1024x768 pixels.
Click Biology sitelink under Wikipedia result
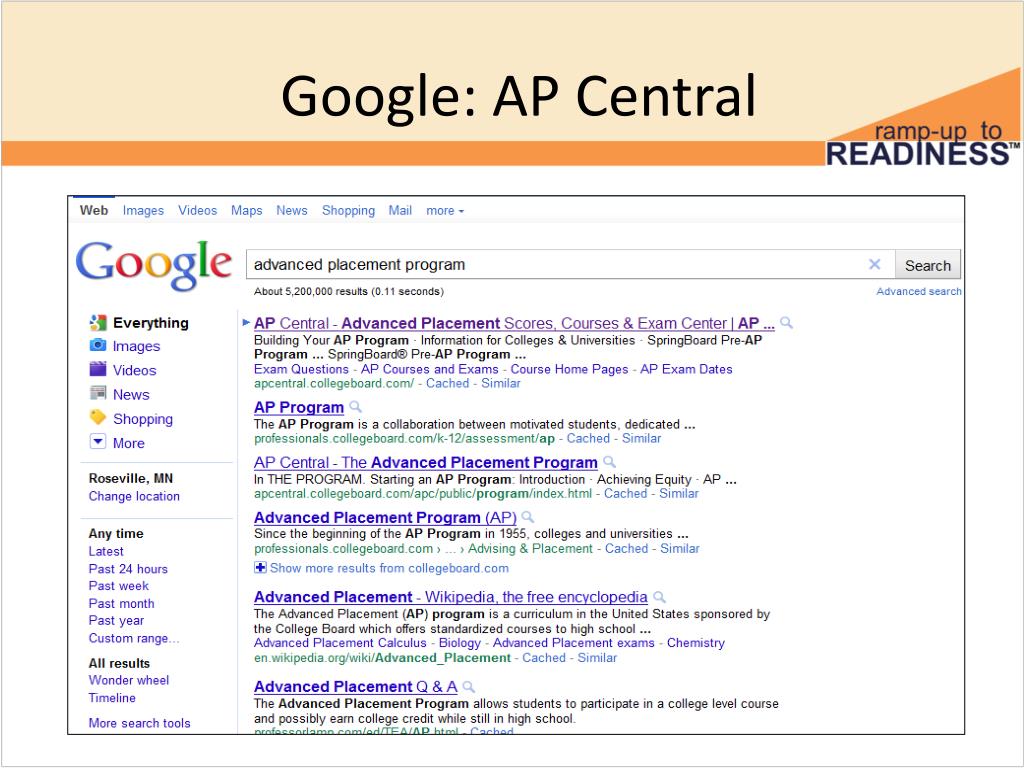click(459, 643)
